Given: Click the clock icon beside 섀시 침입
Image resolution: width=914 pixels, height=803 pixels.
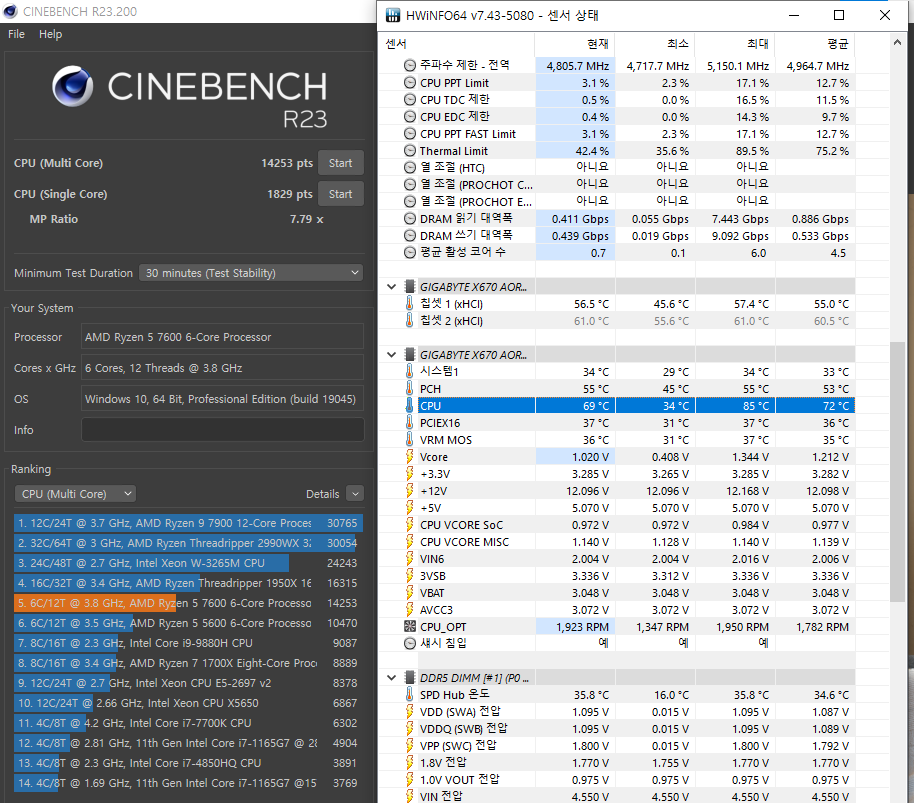Looking at the screenshot, I should pyautogui.click(x=410, y=644).
